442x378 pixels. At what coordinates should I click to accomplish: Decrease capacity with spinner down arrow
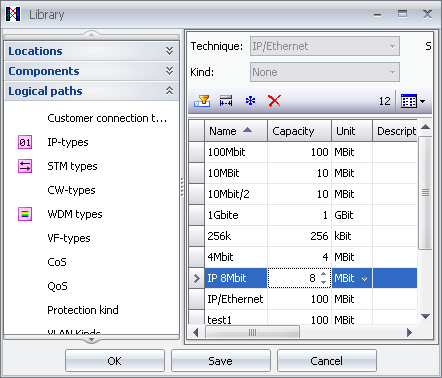point(323,282)
